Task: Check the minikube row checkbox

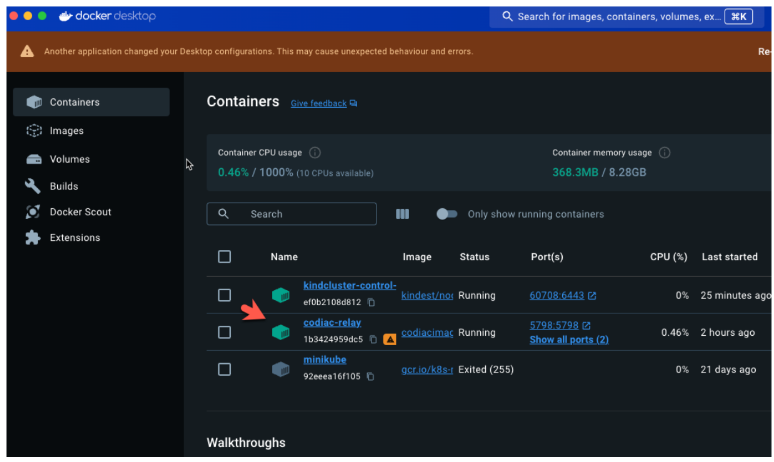Action: click(224, 369)
